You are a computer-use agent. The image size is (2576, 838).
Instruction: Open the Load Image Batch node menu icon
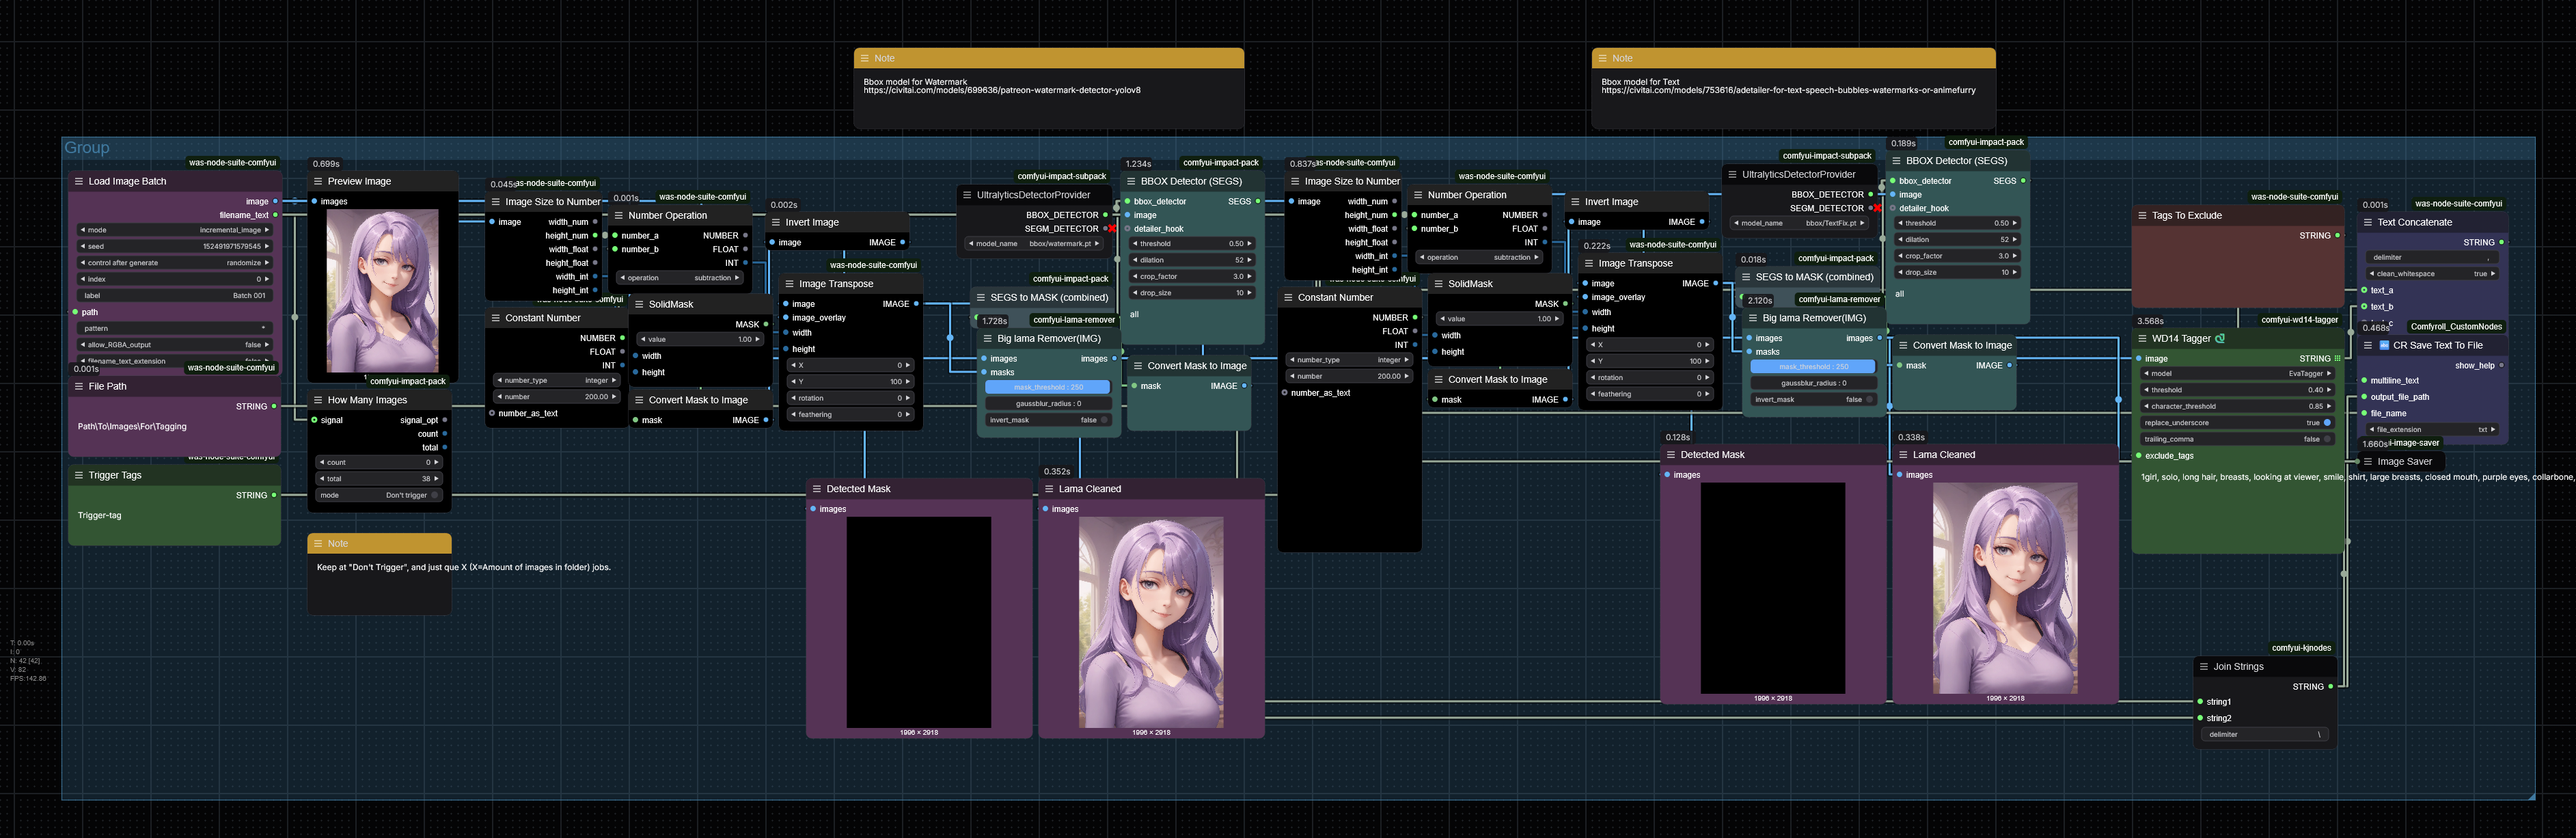tap(78, 181)
